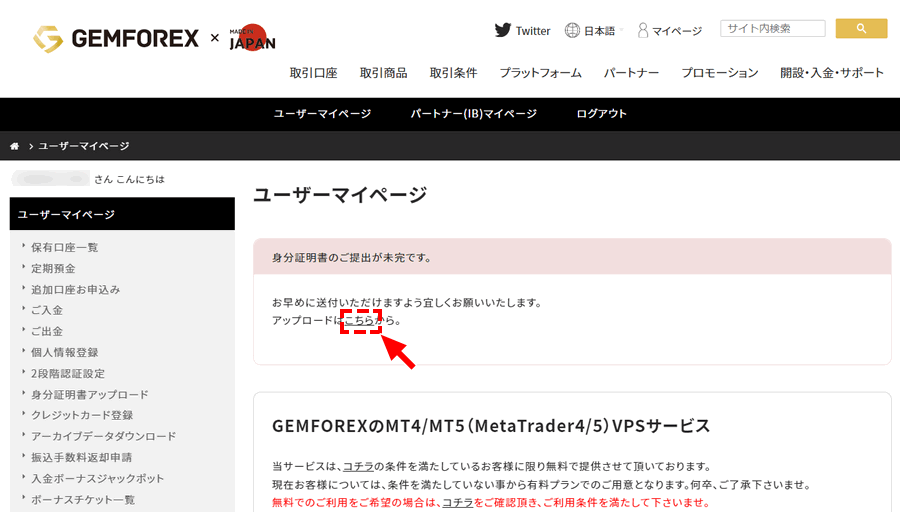Viewport: 900px width, 512px height.
Task: Click the GEMFOREX logo
Action: tap(116, 38)
